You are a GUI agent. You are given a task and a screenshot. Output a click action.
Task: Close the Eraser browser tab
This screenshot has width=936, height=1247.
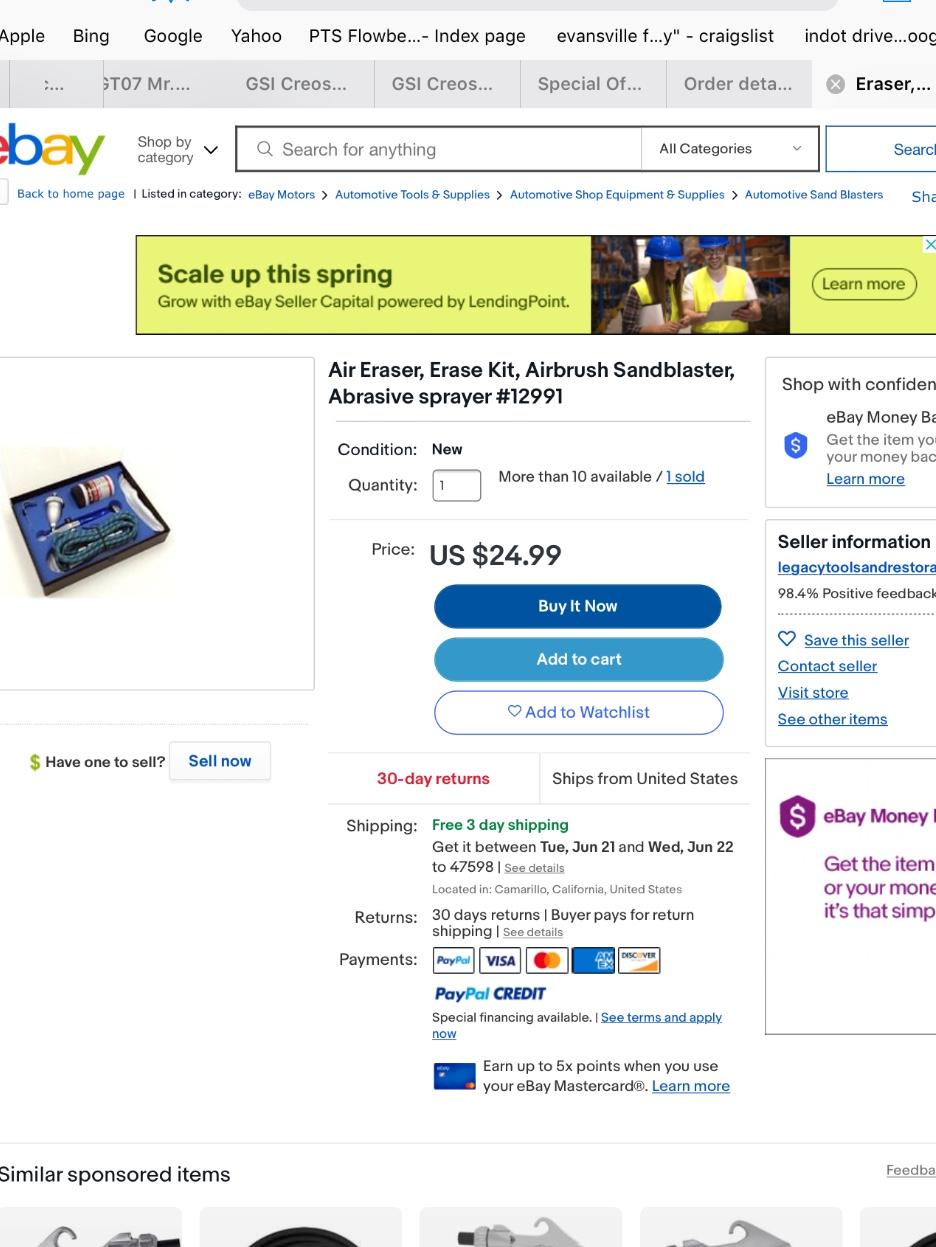point(835,84)
